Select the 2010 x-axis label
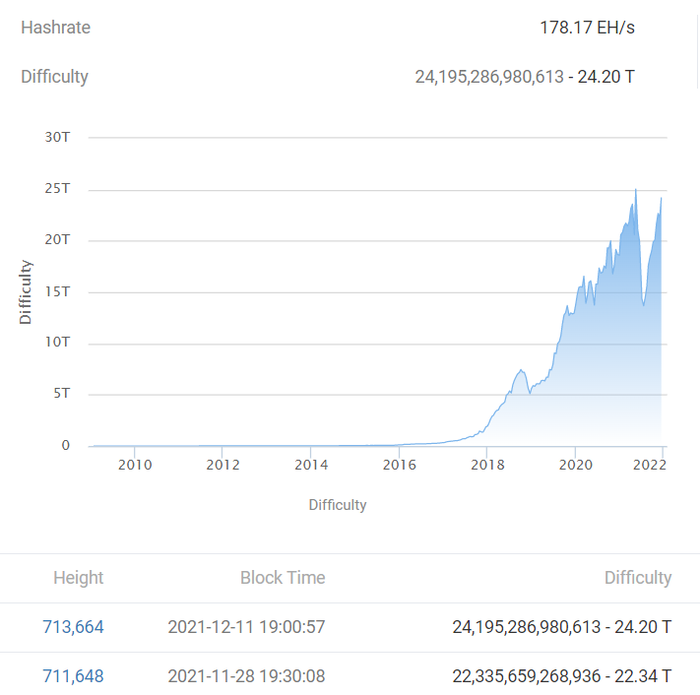The image size is (700, 695). point(135,464)
